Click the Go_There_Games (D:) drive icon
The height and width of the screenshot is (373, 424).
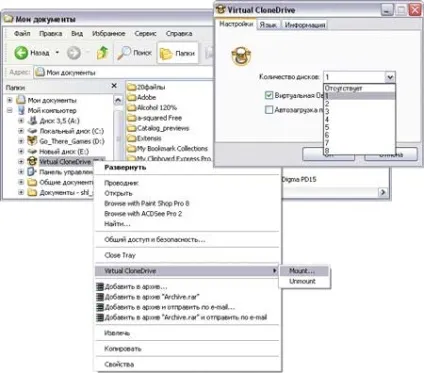[32, 141]
